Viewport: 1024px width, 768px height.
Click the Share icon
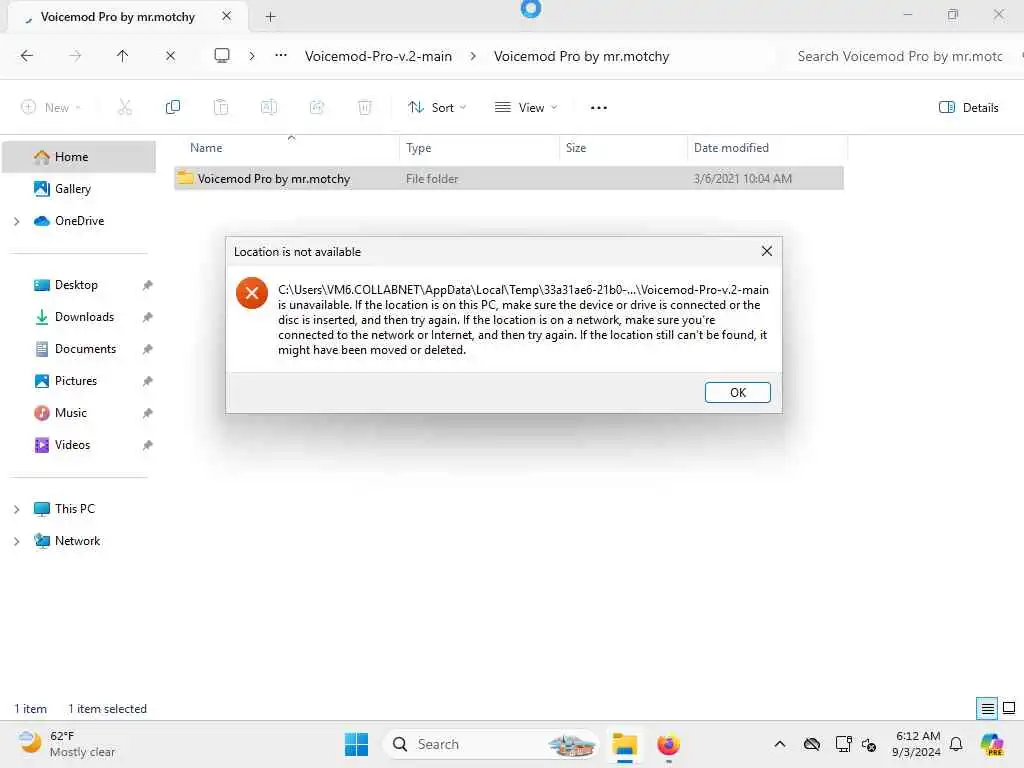[317, 107]
